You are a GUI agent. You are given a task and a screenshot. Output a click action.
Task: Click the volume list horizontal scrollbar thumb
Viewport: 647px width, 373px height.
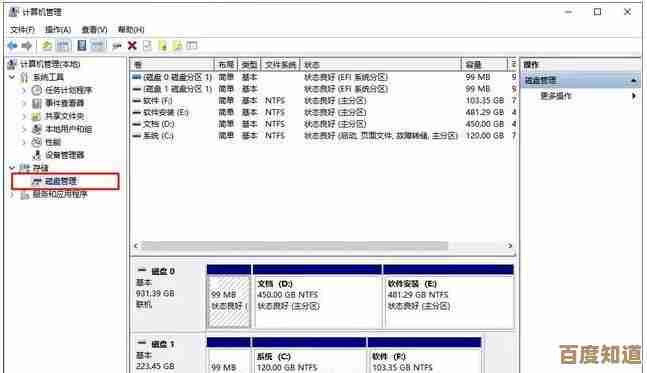point(295,246)
